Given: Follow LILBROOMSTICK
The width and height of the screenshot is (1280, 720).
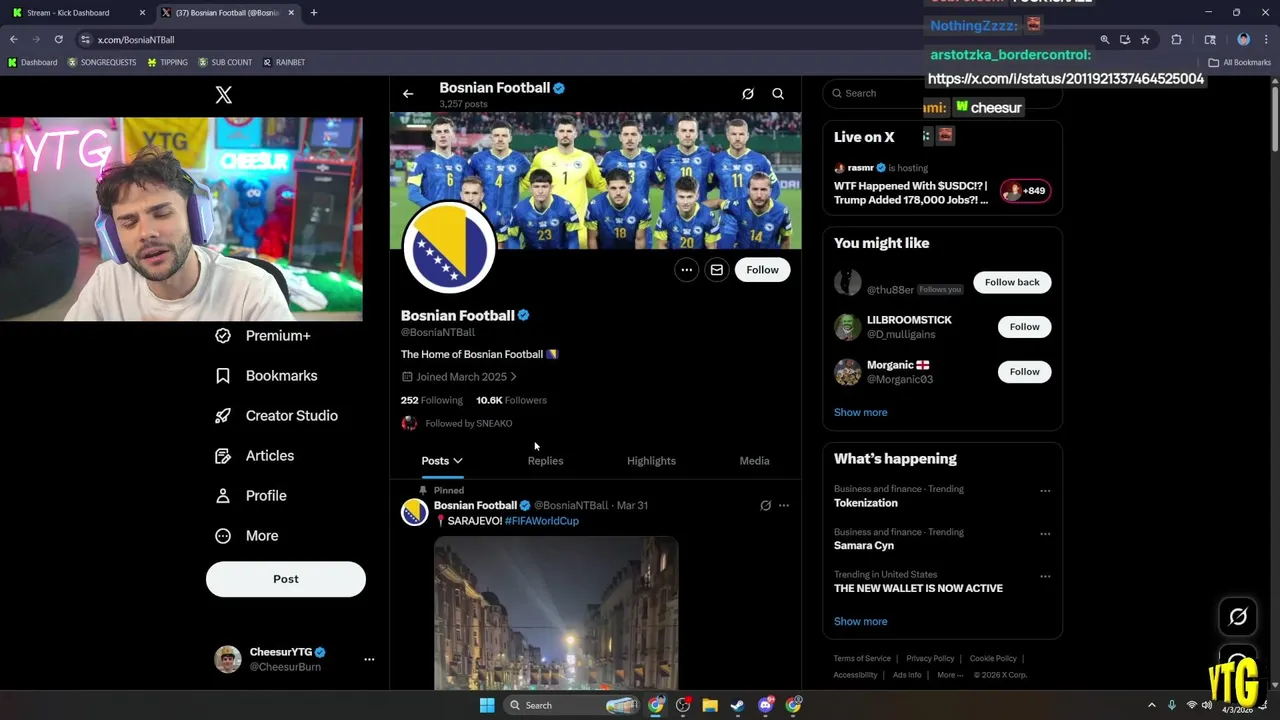Looking at the screenshot, I should (1024, 327).
